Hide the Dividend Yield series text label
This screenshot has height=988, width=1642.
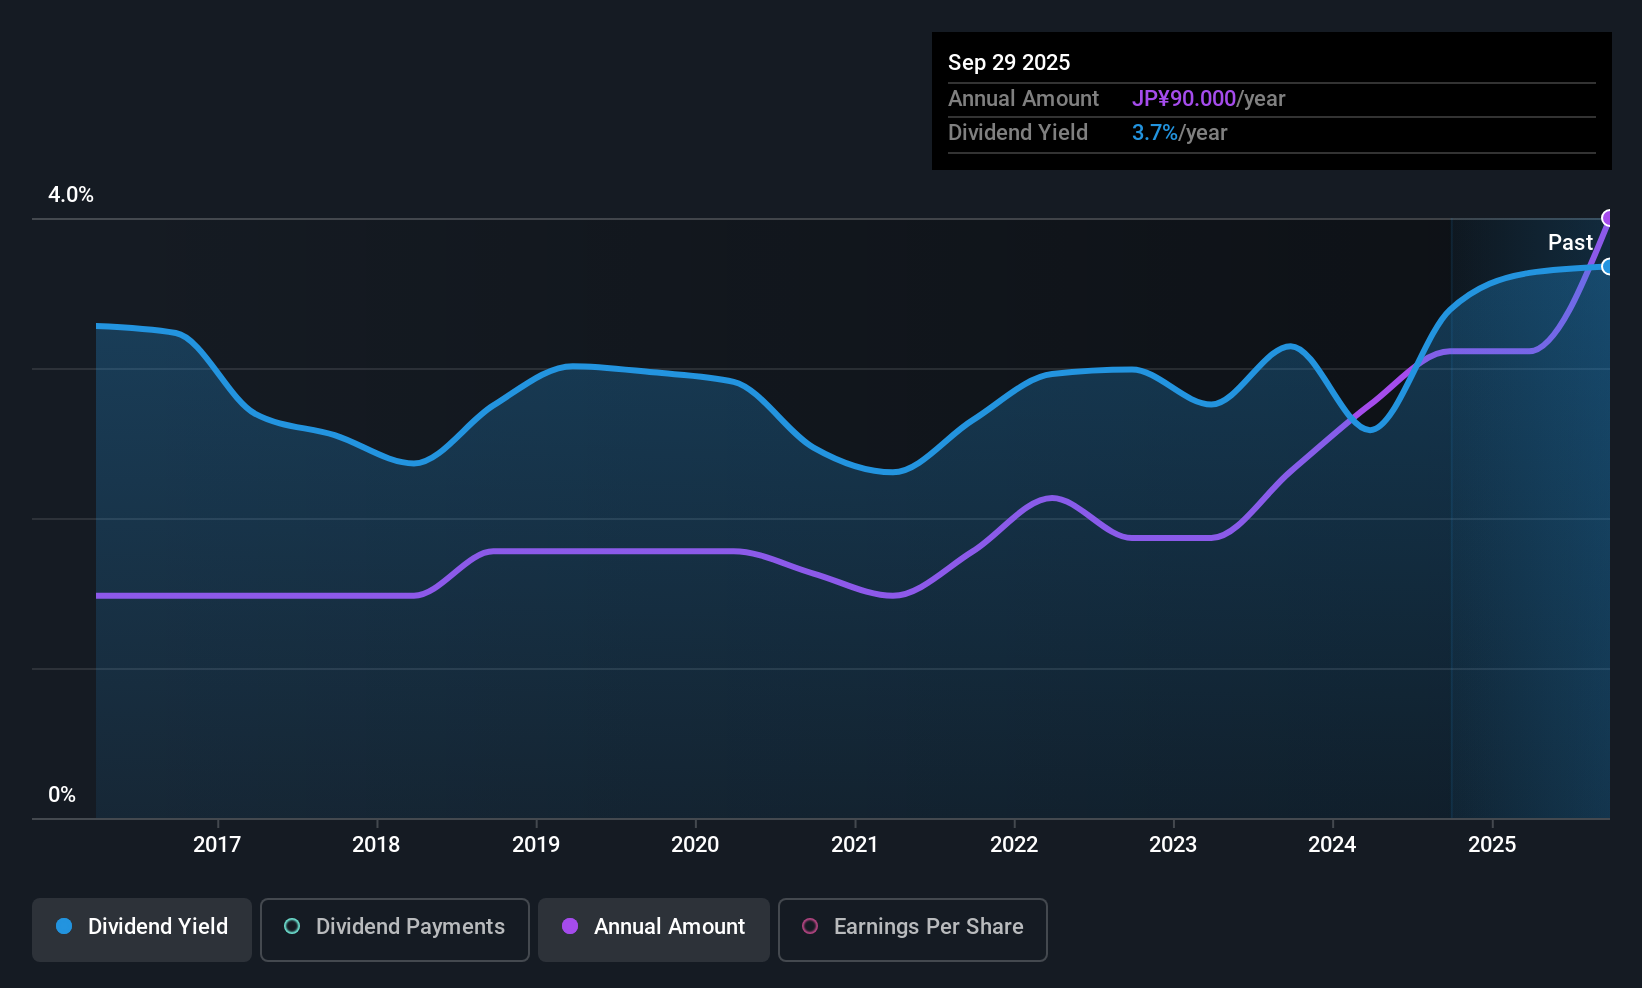[x=158, y=926]
